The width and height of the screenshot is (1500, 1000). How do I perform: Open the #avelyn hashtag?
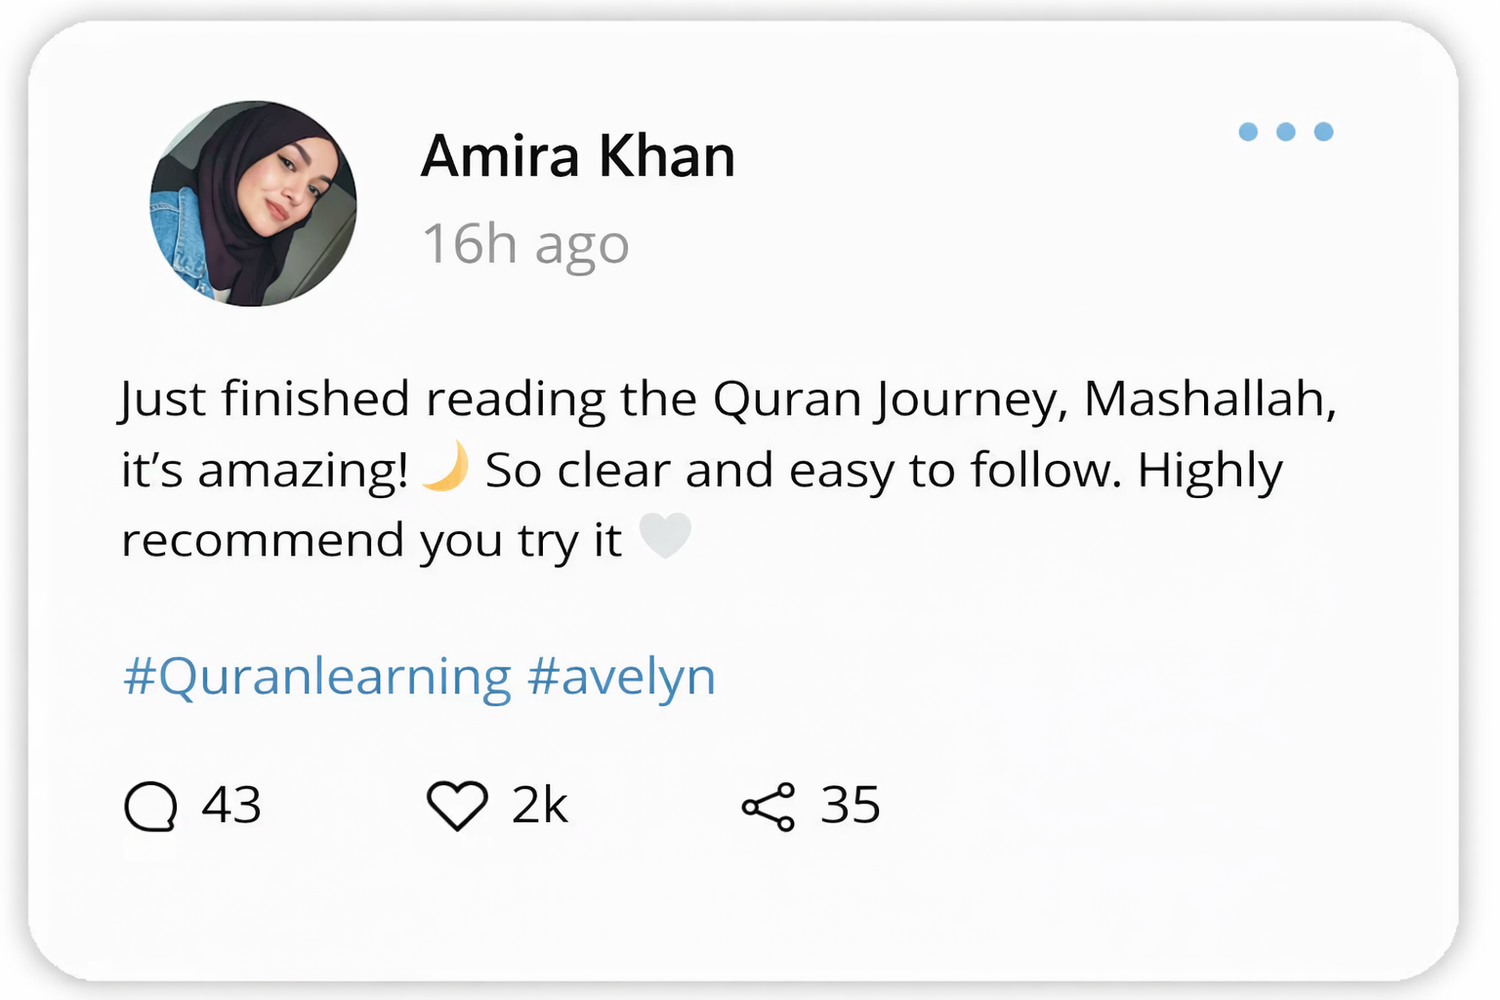tap(621, 677)
